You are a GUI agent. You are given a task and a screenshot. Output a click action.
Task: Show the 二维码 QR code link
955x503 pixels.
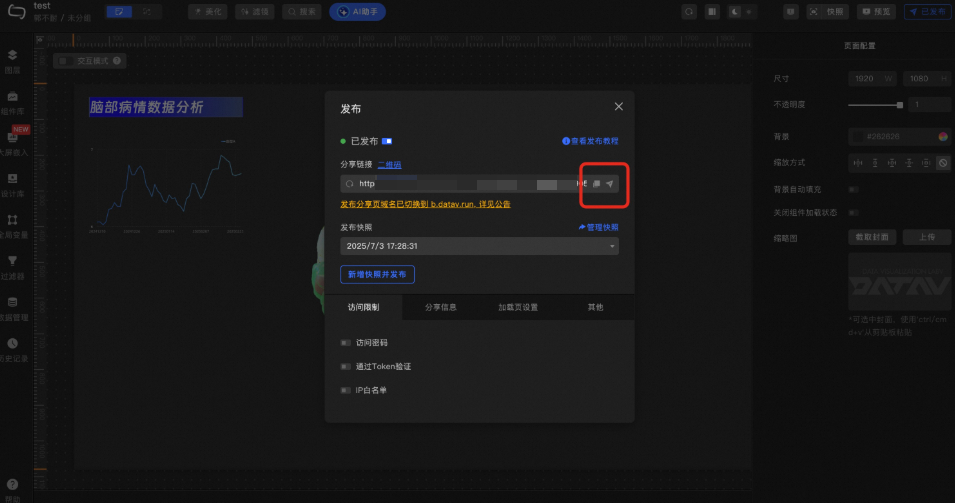[x=390, y=164]
